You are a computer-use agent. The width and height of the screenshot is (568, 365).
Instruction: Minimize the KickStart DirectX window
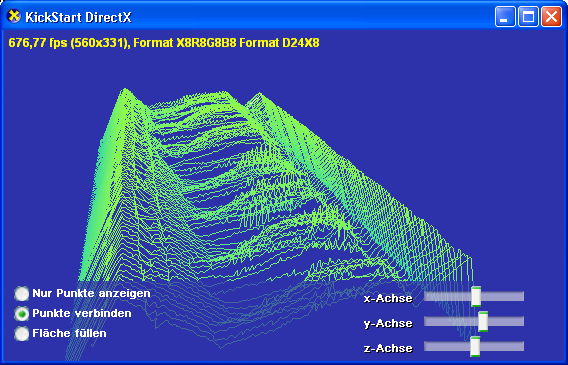505,17
